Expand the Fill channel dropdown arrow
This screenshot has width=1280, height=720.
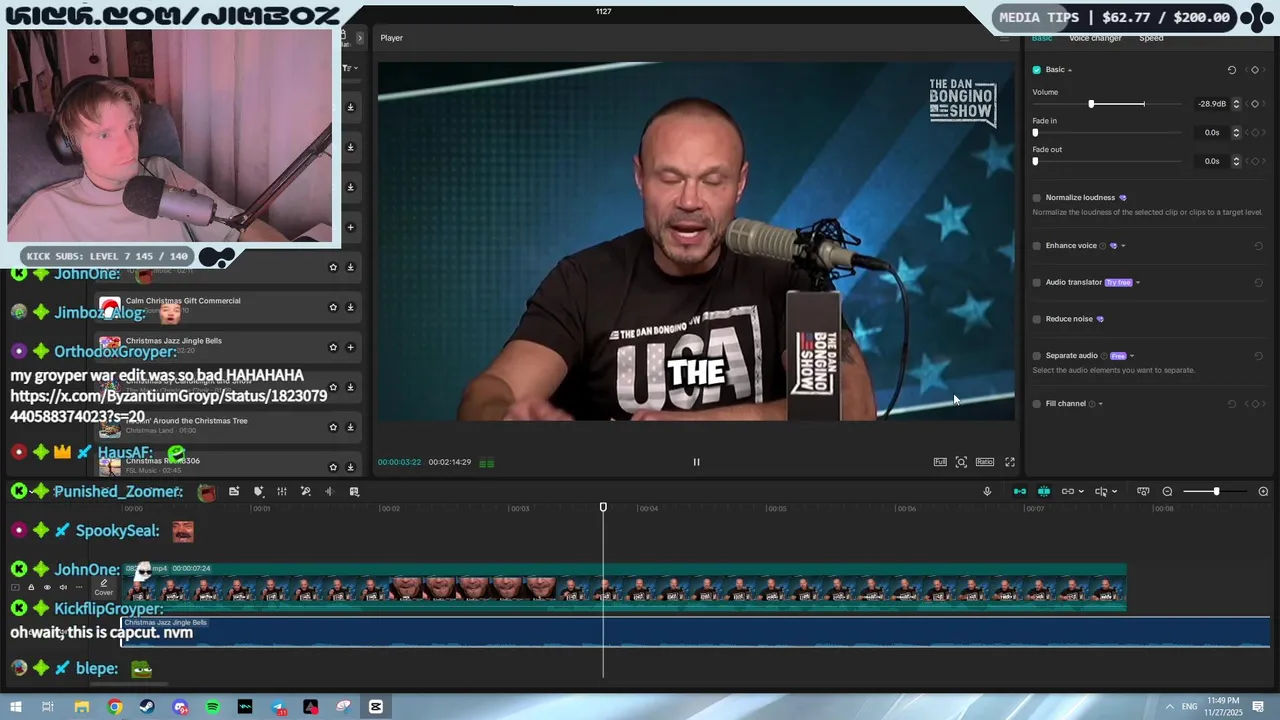[1101, 404]
